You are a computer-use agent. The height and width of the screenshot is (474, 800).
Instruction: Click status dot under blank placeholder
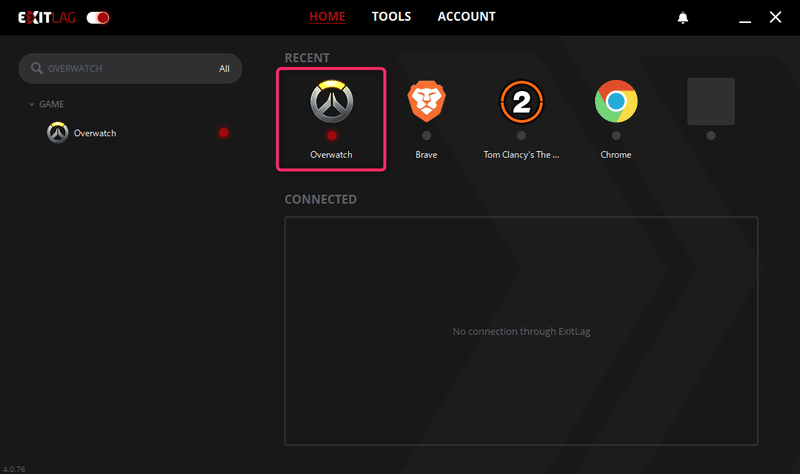tap(711, 136)
